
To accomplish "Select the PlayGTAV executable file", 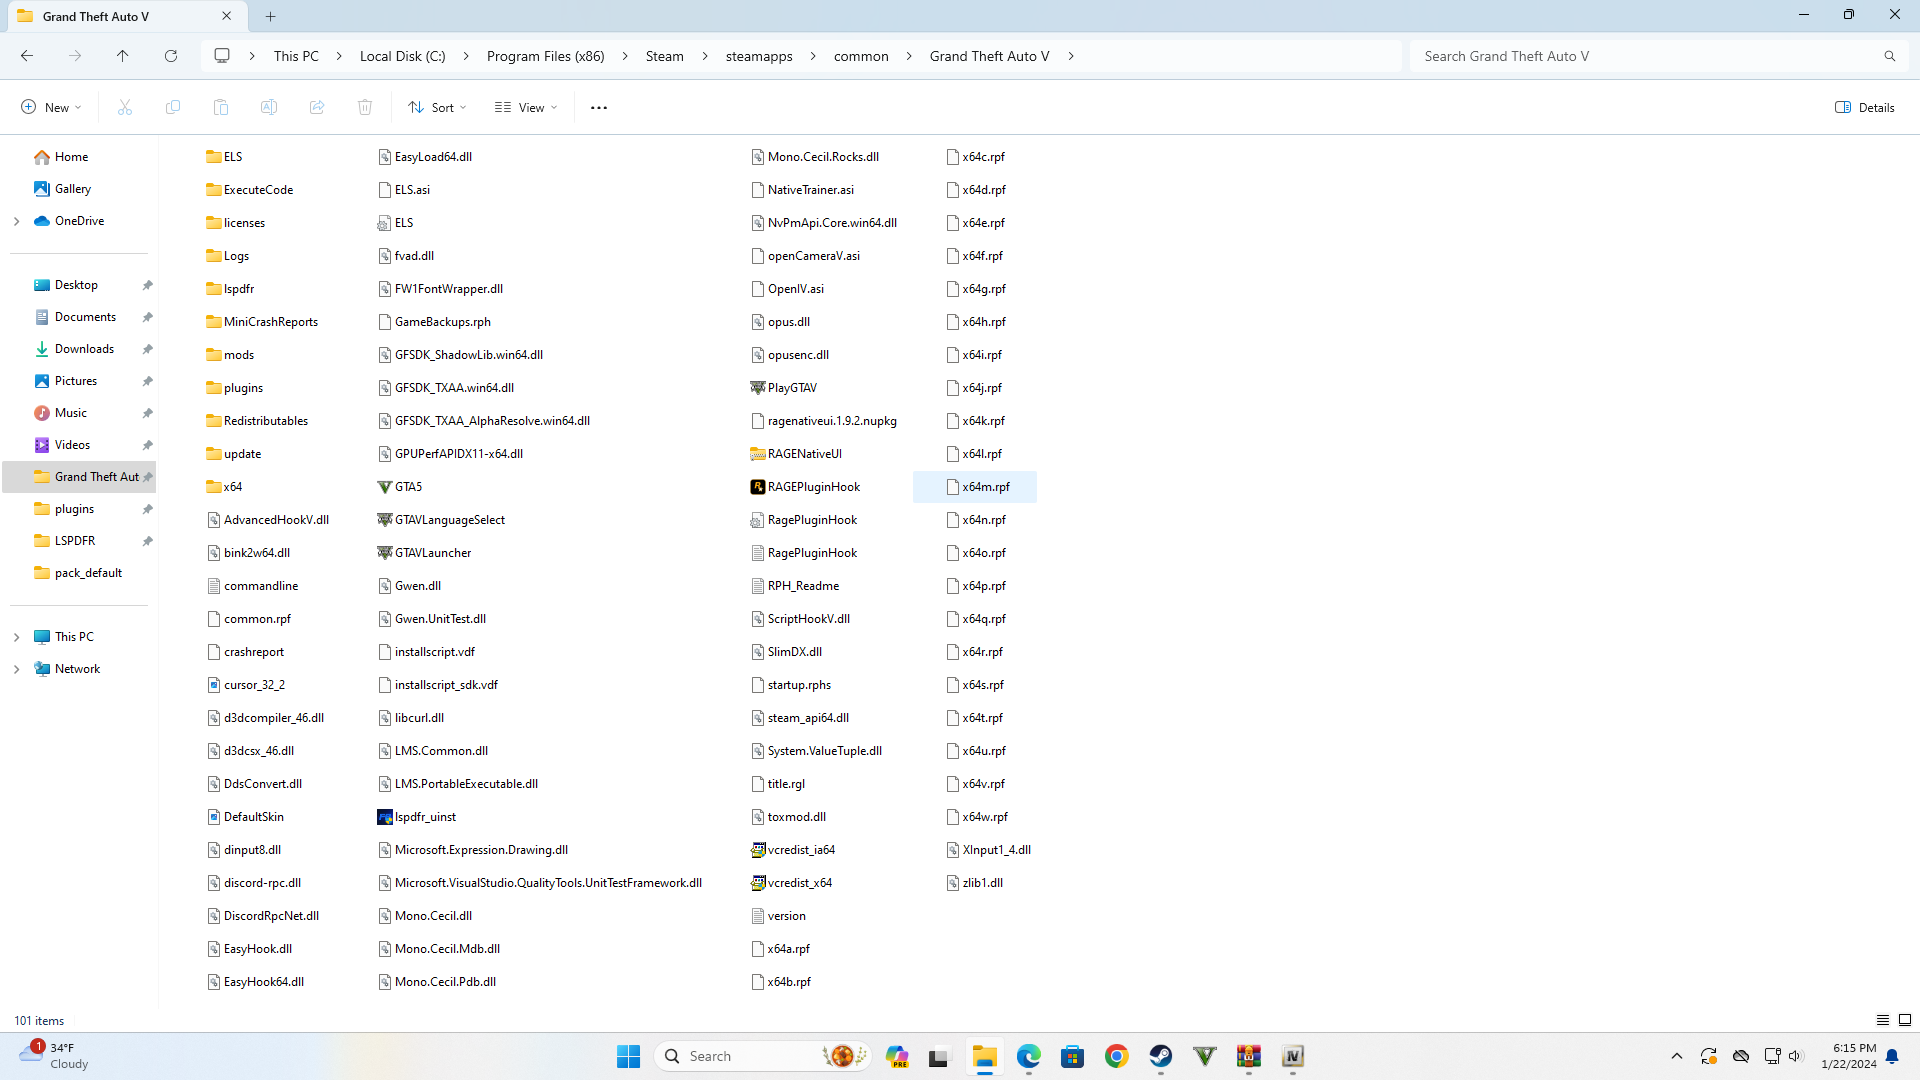I will click(x=791, y=388).
